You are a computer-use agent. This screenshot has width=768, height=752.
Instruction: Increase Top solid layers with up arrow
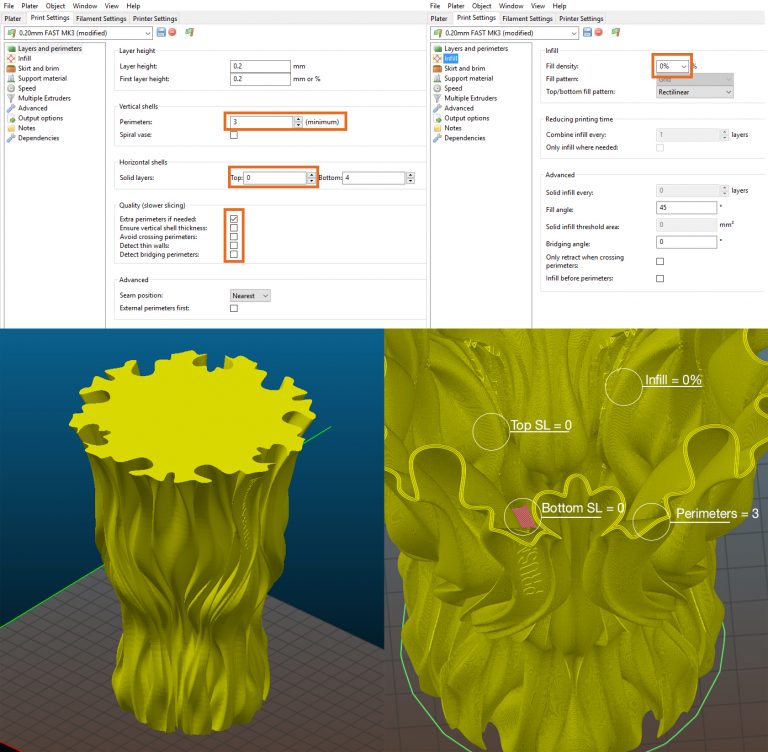point(311,175)
